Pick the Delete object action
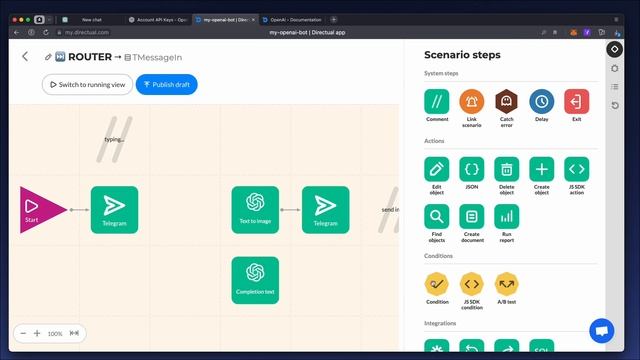Screen dimensions: 640x360 pyautogui.click(x=507, y=169)
